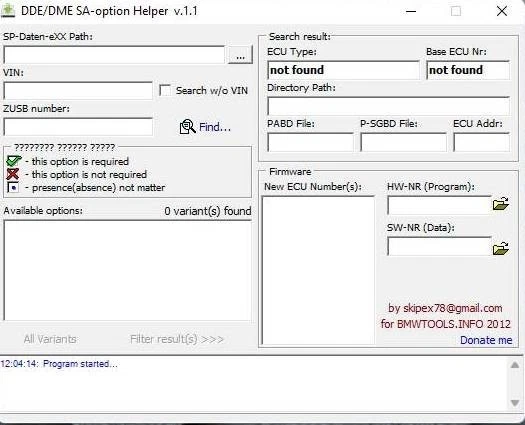The width and height of the screenshot is (525, 425).
Task: Click the 'Program started...' log entry
Action: pyautogui.click(x=59, y=364)
